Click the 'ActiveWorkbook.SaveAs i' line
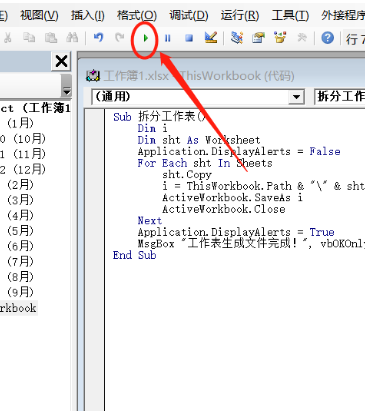The height and width of the screenshot is (411, 365). click(232, 198)
